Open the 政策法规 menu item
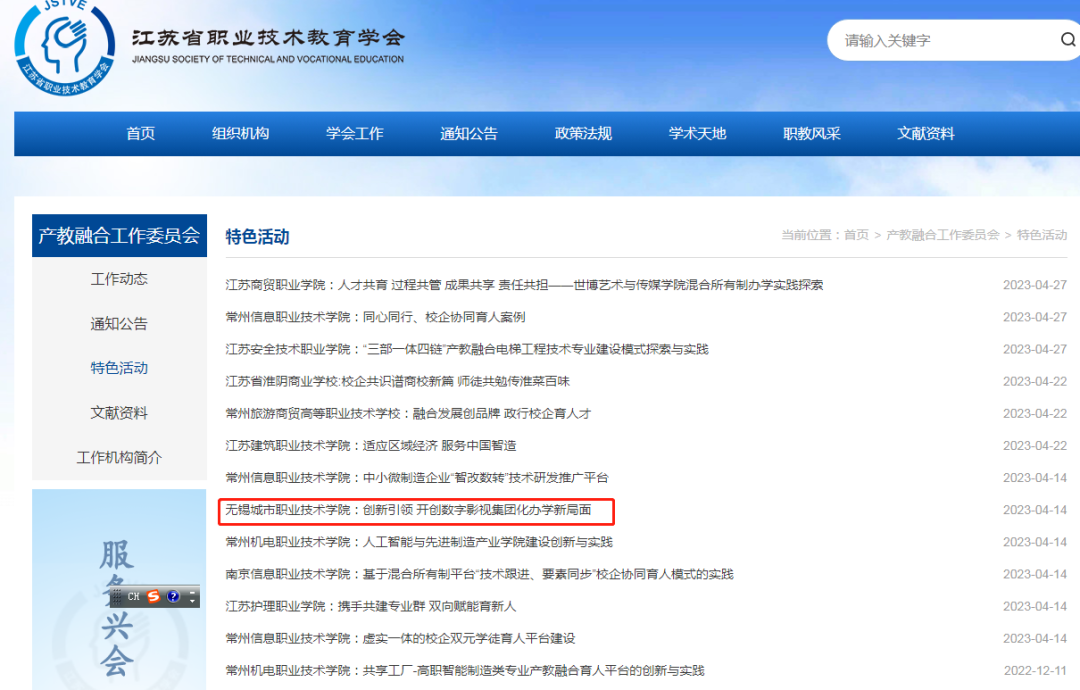1080x690 pixels. [x=583, y=134]
